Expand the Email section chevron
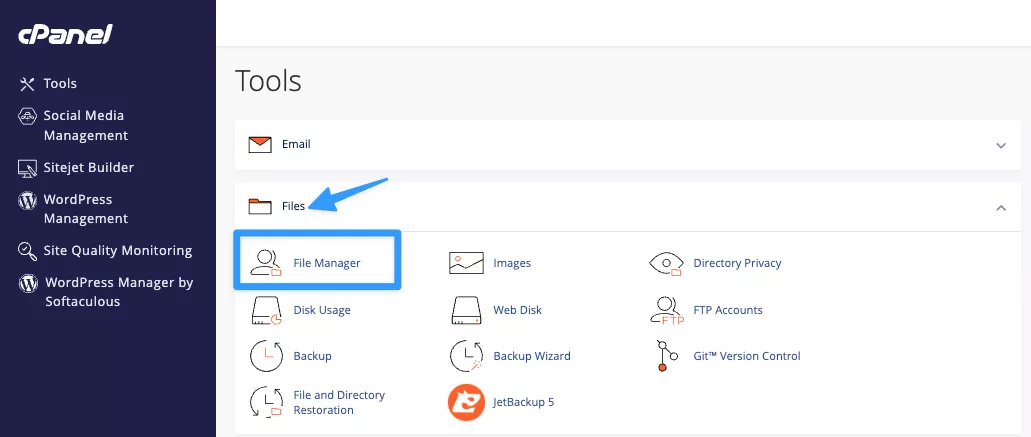 (1001, 145)
